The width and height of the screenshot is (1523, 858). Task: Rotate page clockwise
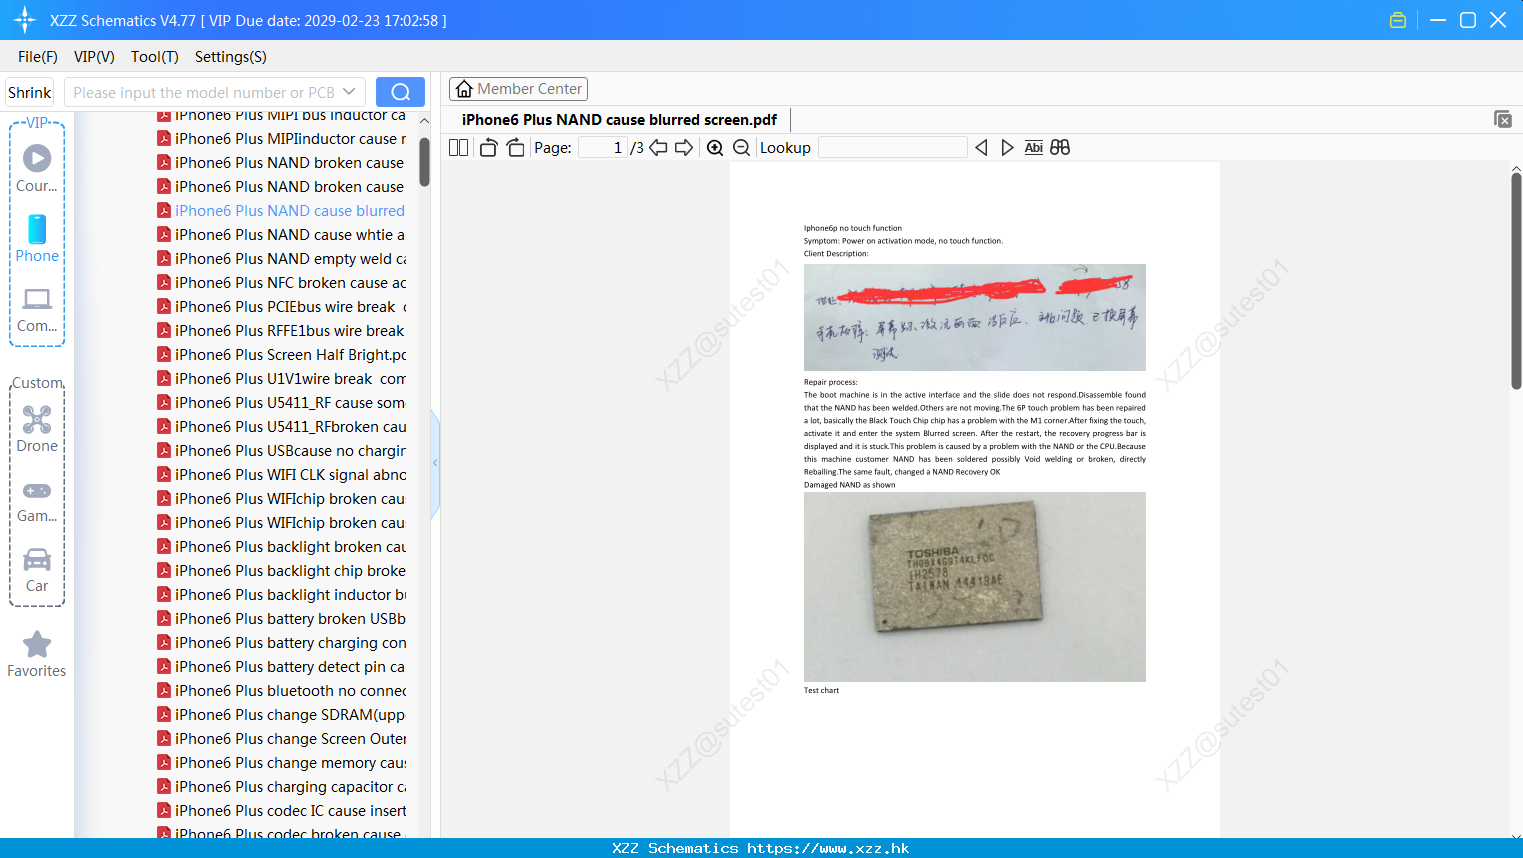(515, 148)
